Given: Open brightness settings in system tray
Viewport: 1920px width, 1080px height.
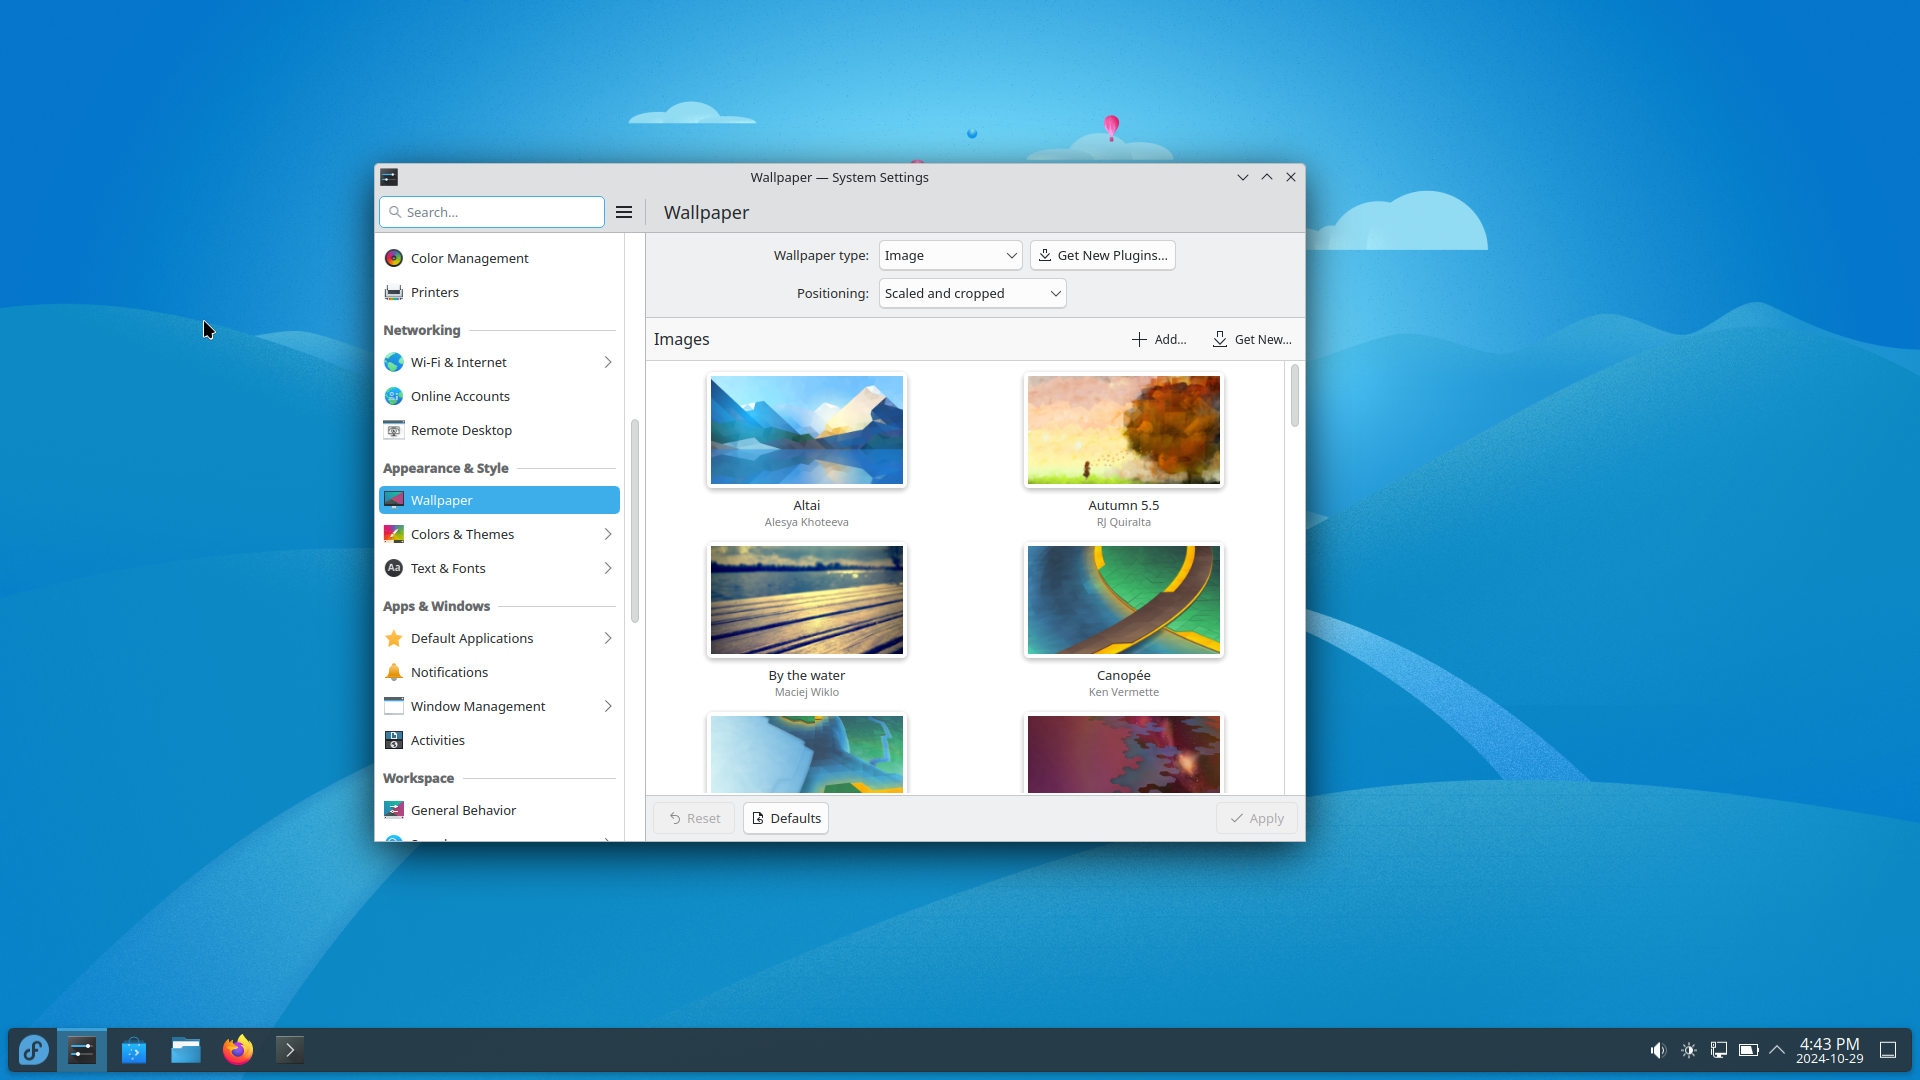Looking at the screenshot, I should [x=1689, y=1050].
